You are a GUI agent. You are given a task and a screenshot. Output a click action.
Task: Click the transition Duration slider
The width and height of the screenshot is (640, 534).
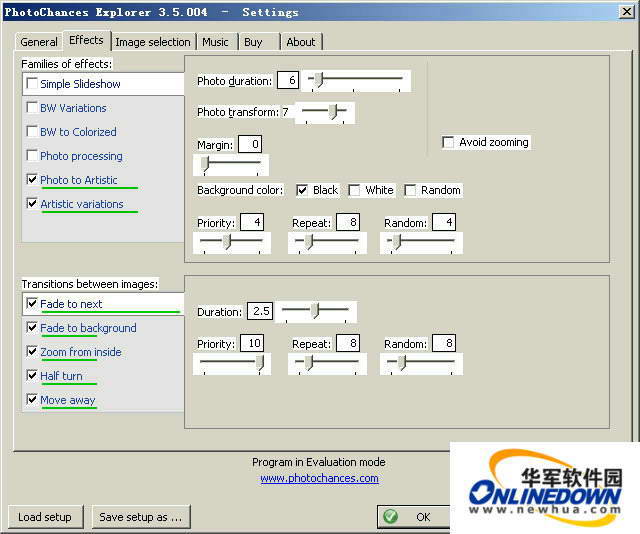point(316,312)
